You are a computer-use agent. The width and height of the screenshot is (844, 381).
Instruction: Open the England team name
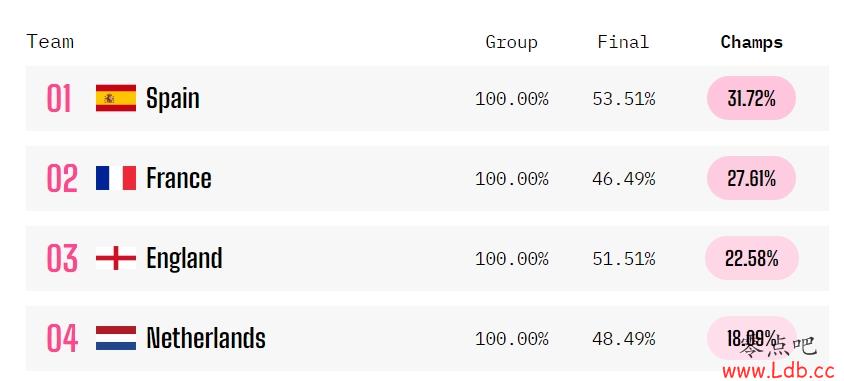tap(184, 258)
